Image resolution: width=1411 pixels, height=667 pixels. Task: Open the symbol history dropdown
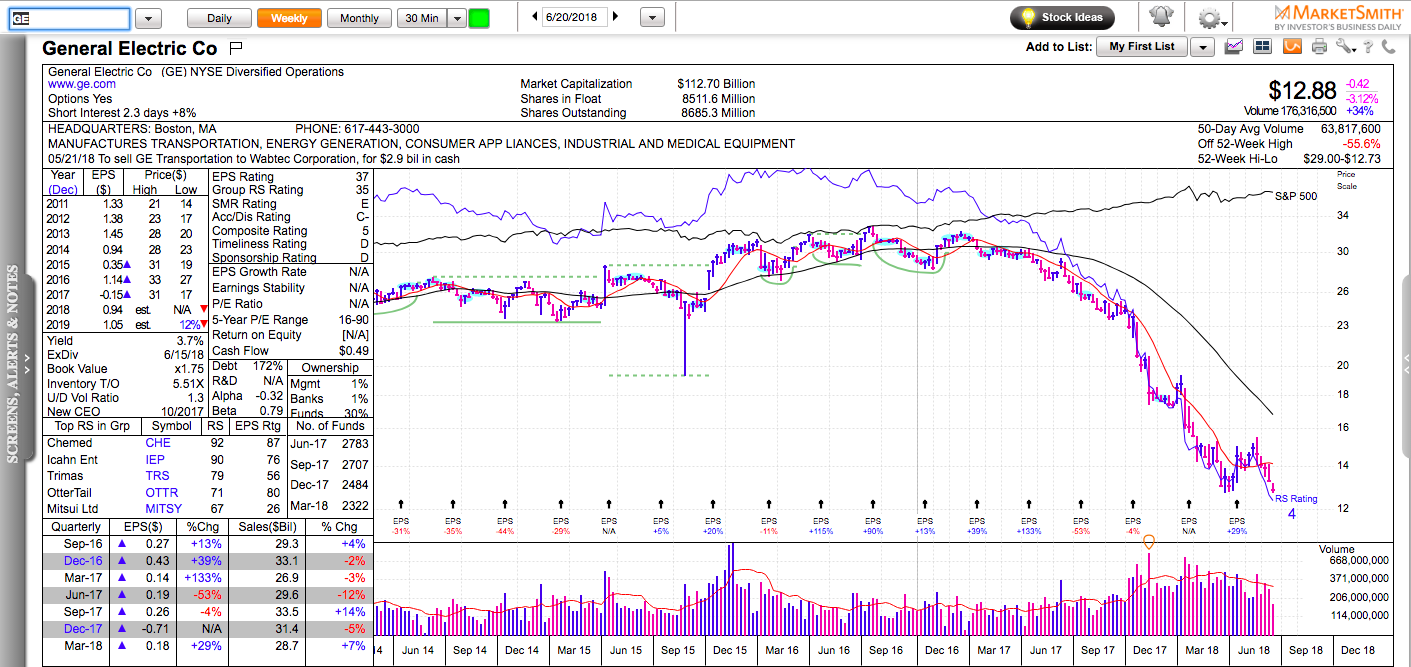point(147,19)
